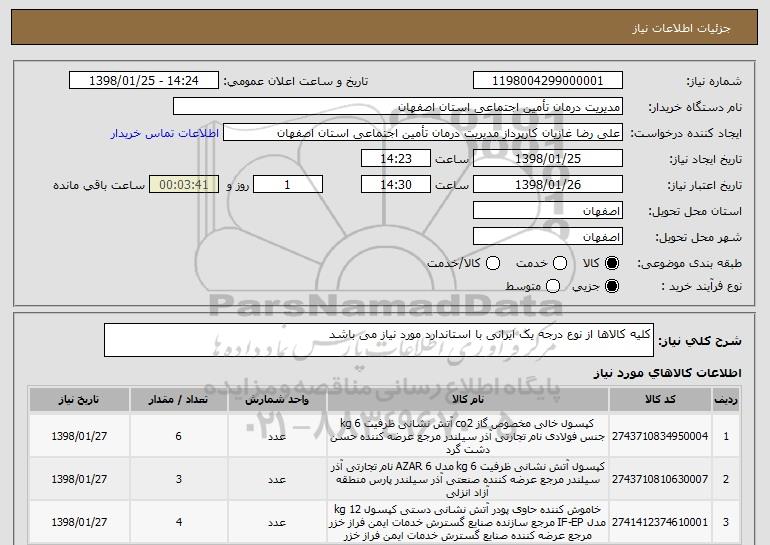The image size is (770, 545).
Task: Click the اطلاعات کالاهای مورد نیاز section heading
Action: [x=667, y=374]
